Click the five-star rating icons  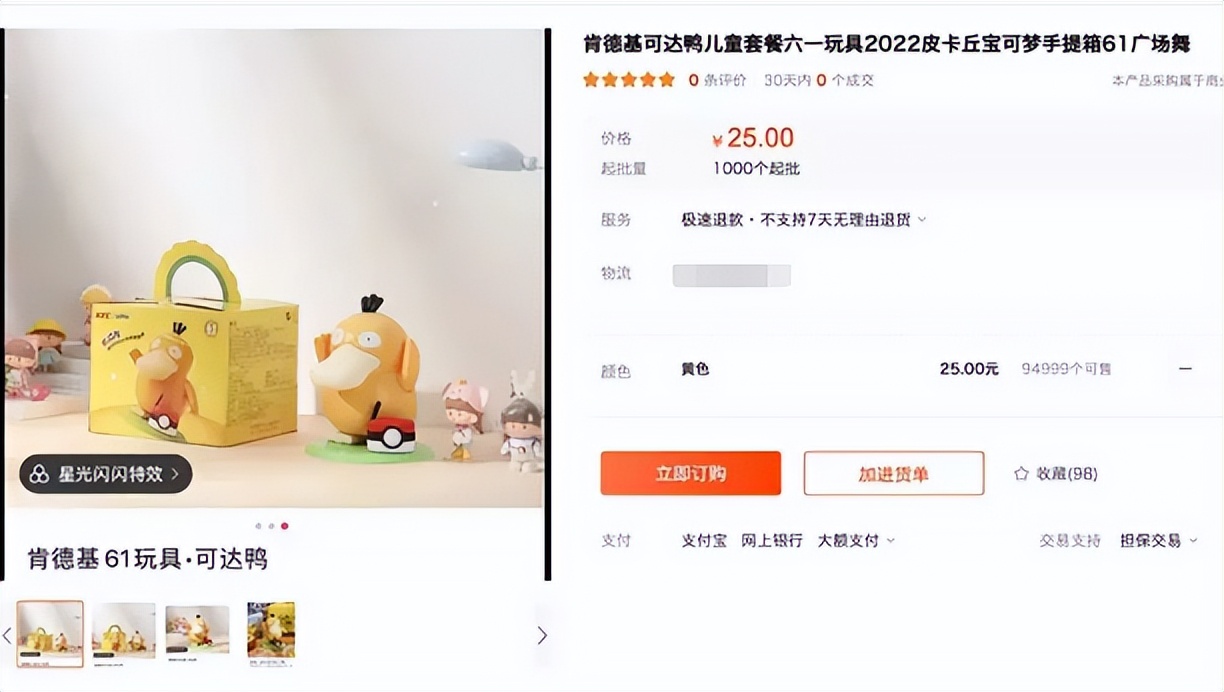[x=629, y=80]
